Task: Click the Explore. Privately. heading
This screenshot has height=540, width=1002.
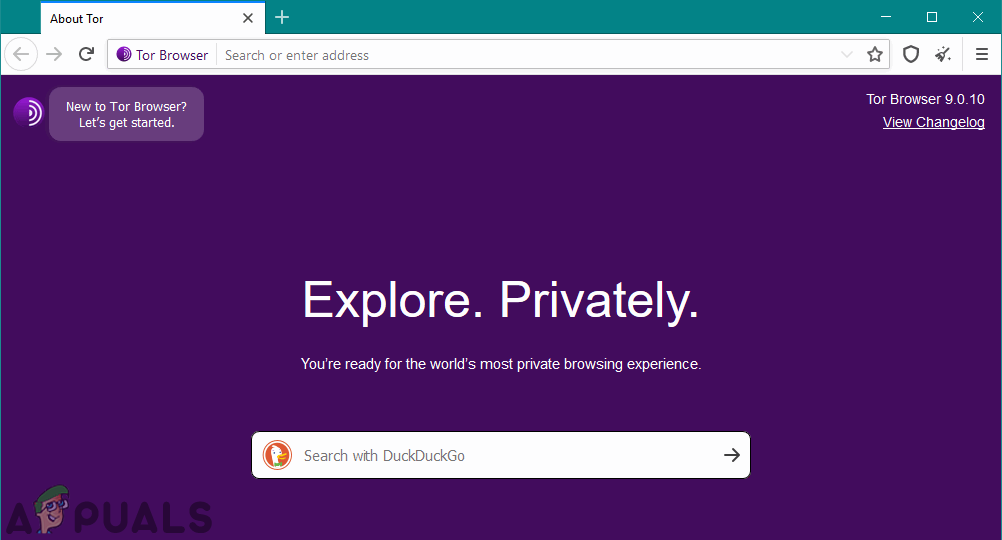Action: (501, 299)
